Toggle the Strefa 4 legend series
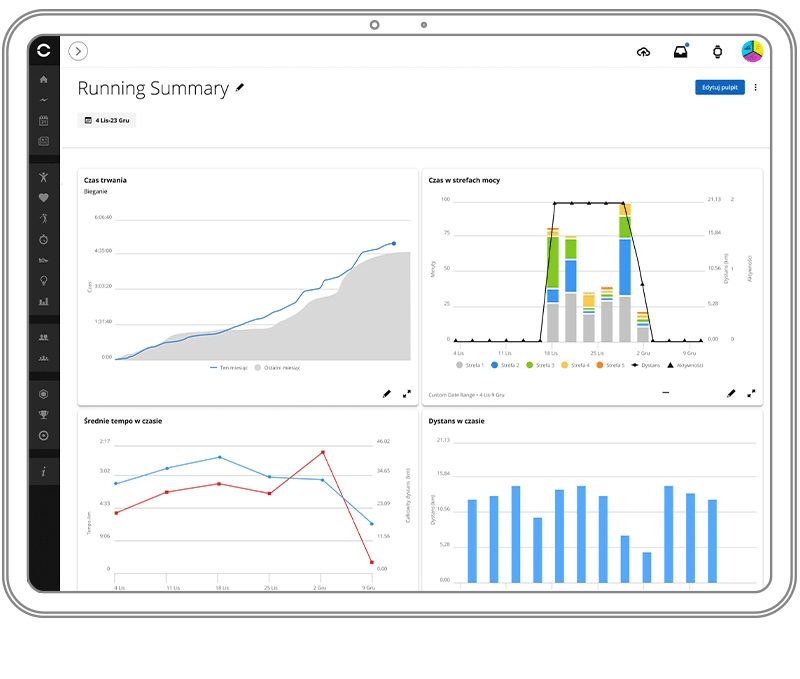Image resolution: width=800 pixels, height=679 pixels. coord(575,365)
